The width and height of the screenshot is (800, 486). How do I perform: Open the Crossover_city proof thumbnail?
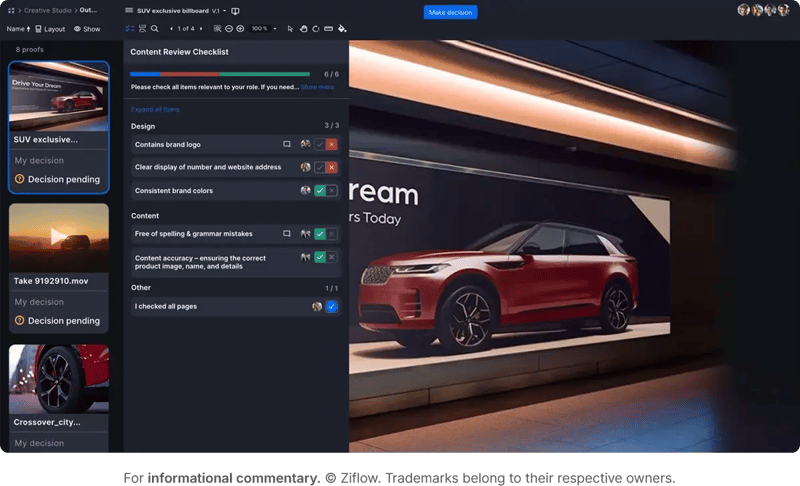point(59,379)
